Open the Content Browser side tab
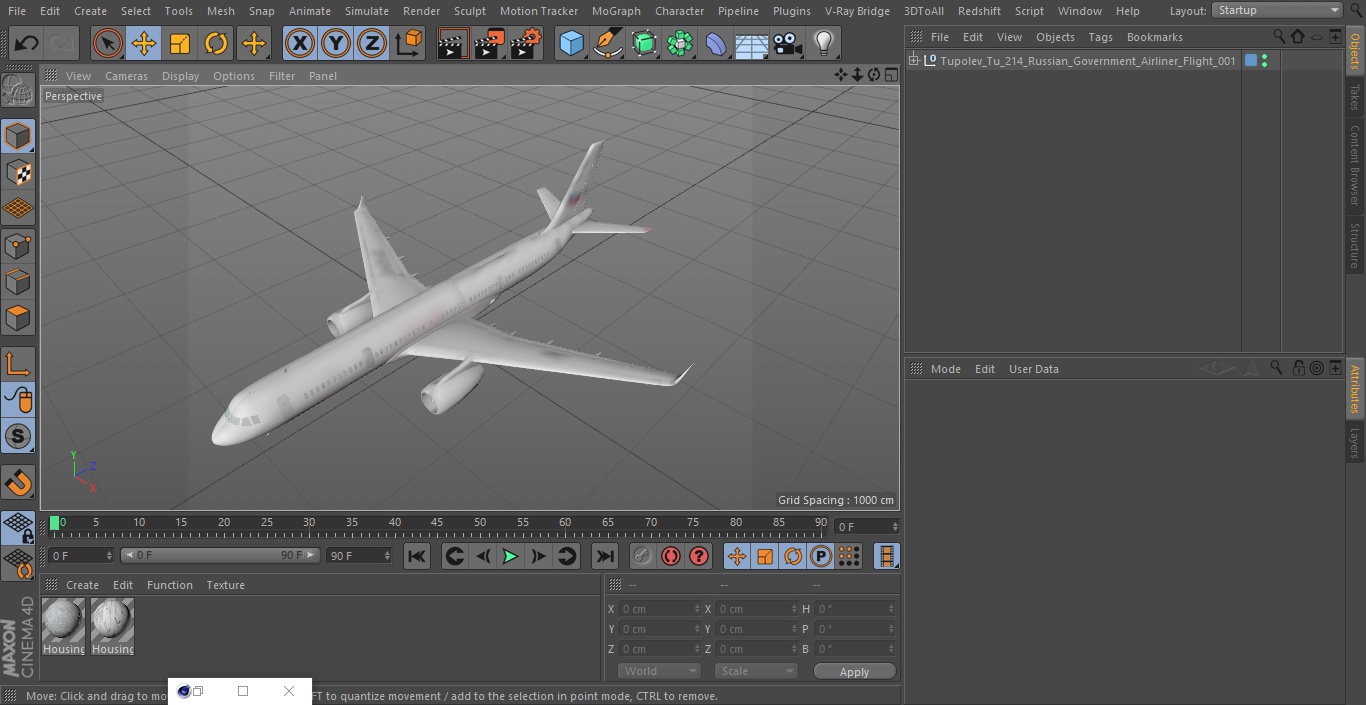 pyautogui.click(x=1355, y=165)
